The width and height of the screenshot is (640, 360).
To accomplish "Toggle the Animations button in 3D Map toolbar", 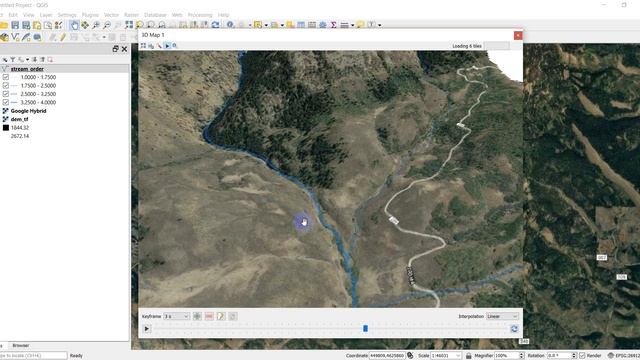I will [167, 46].
